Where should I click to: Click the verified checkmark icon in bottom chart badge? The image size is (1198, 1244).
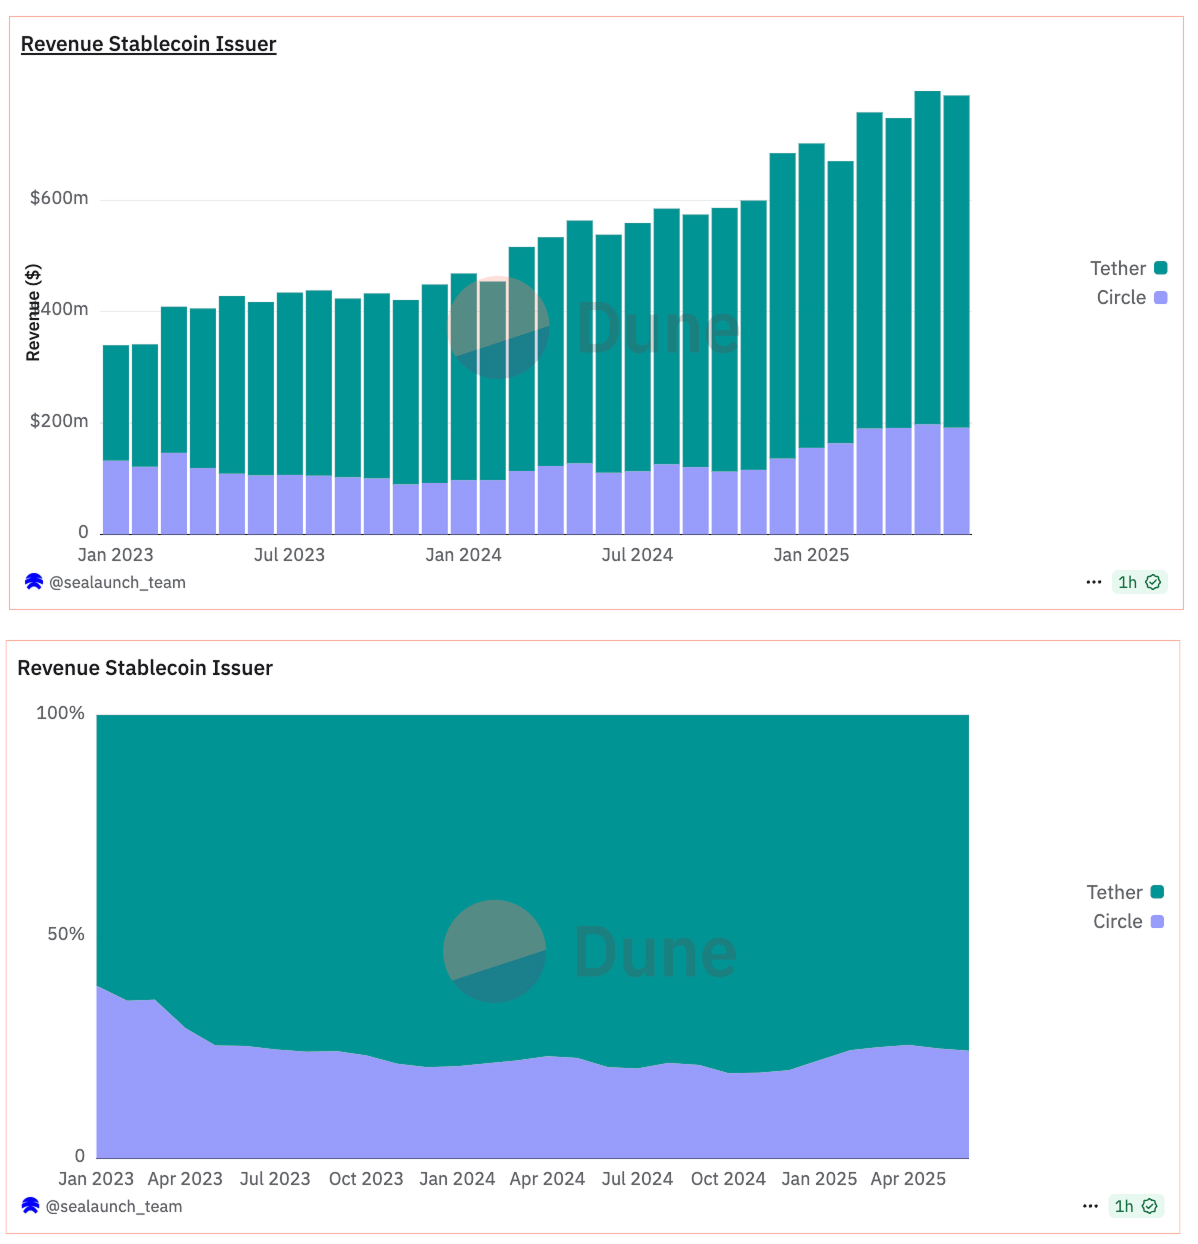click(1150, 1206)
